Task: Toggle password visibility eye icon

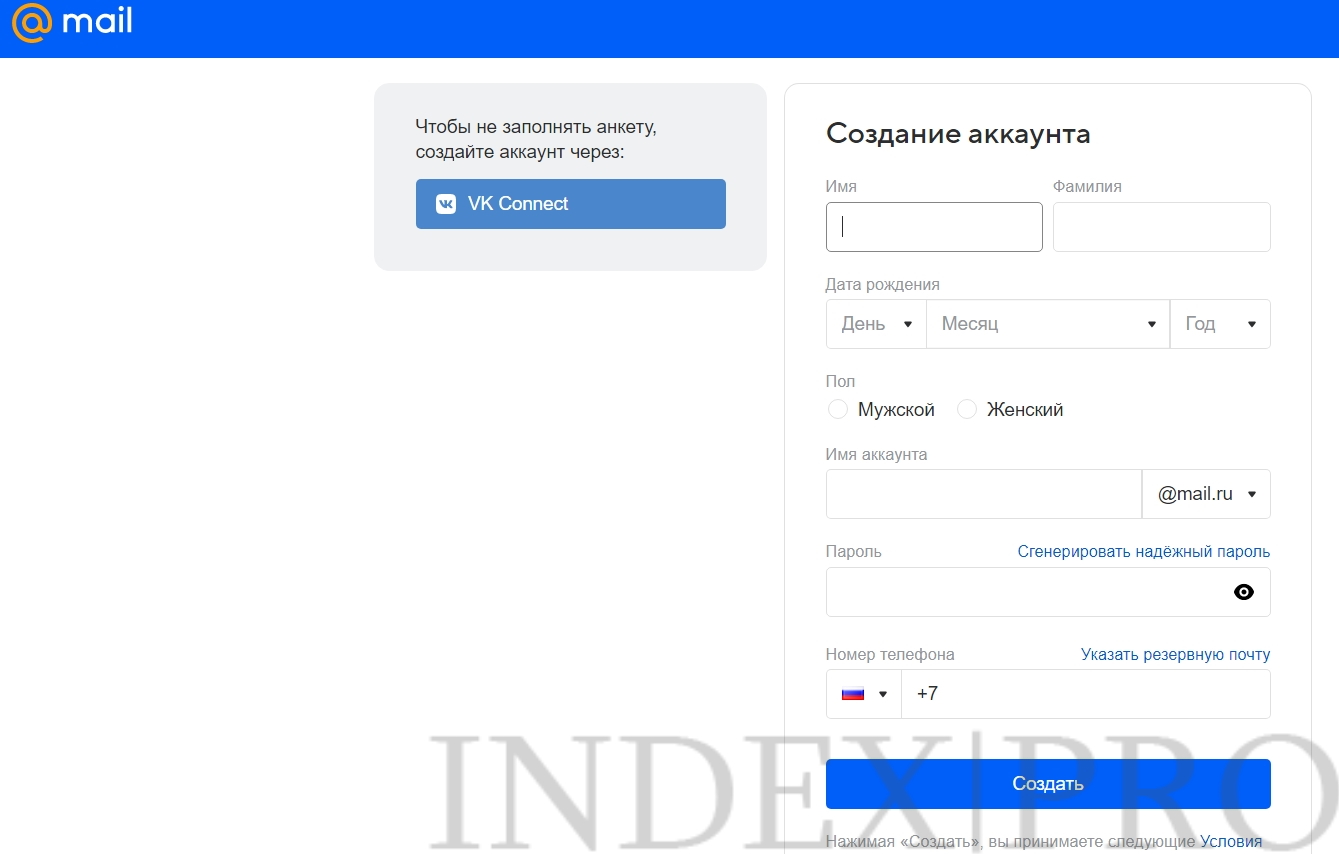Action: tap(1243, 592)
